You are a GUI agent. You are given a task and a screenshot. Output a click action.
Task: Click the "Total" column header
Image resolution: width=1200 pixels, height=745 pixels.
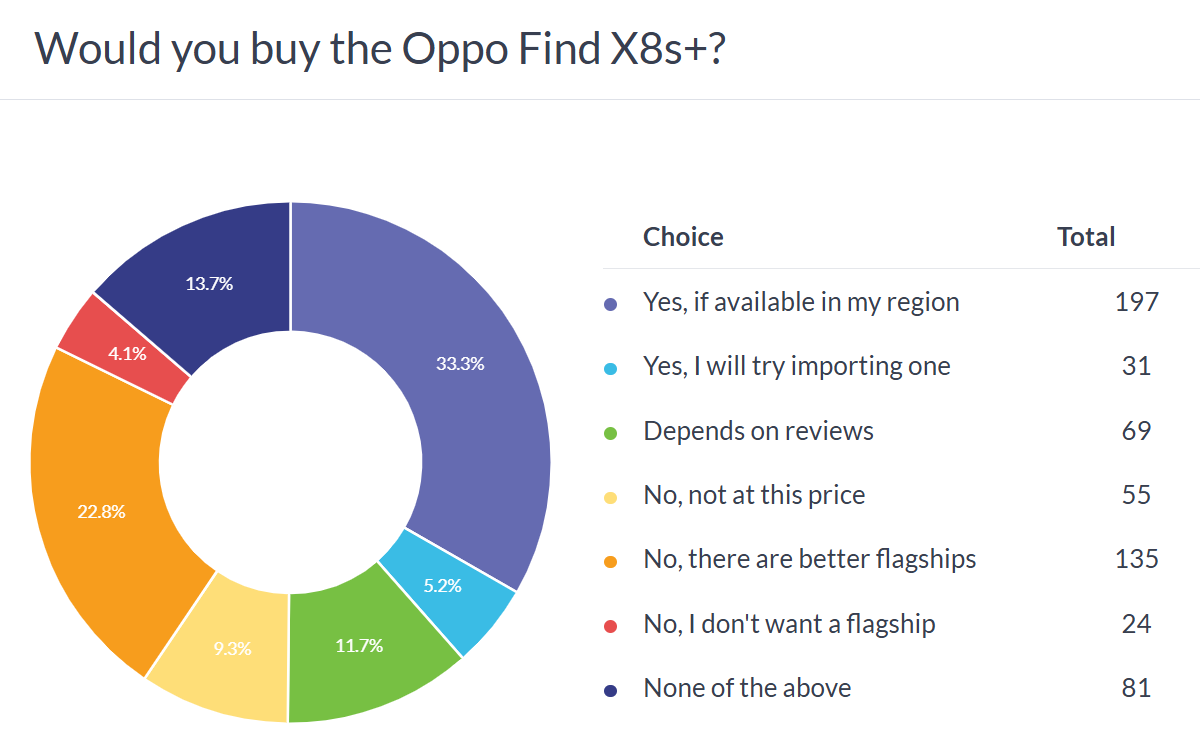pyautogui.click(x=1086, y=237)
